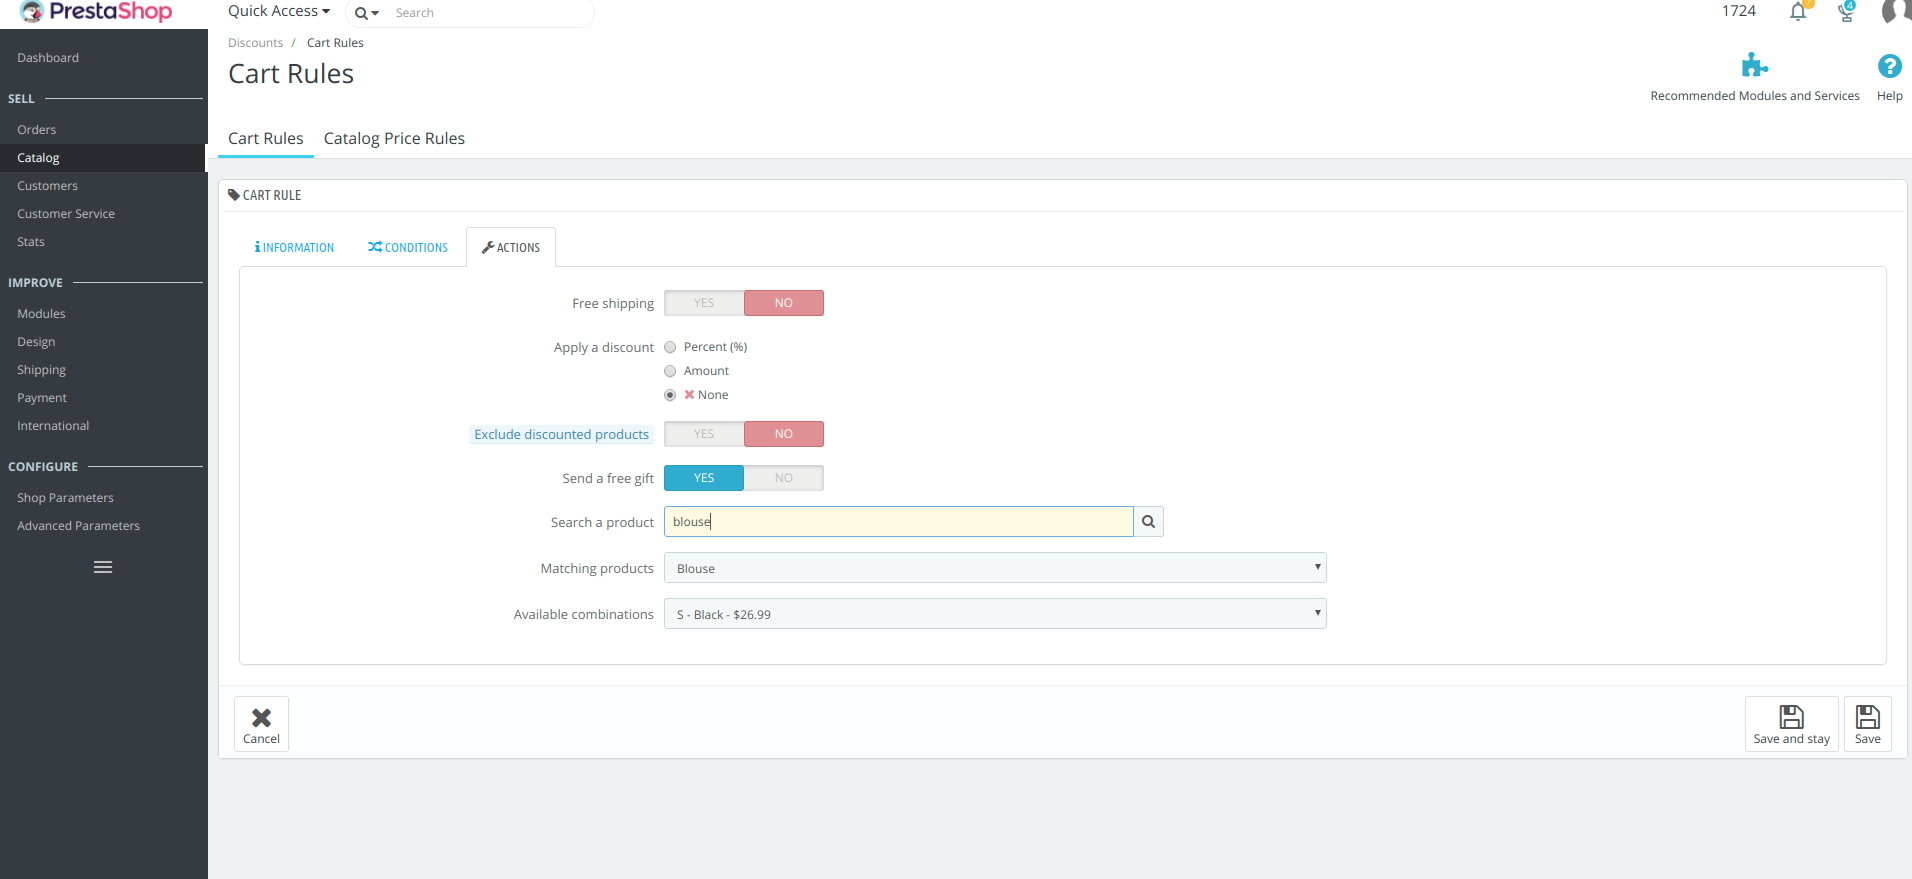
Task: Expand the Available combinations dropdown
Action: 994,614
